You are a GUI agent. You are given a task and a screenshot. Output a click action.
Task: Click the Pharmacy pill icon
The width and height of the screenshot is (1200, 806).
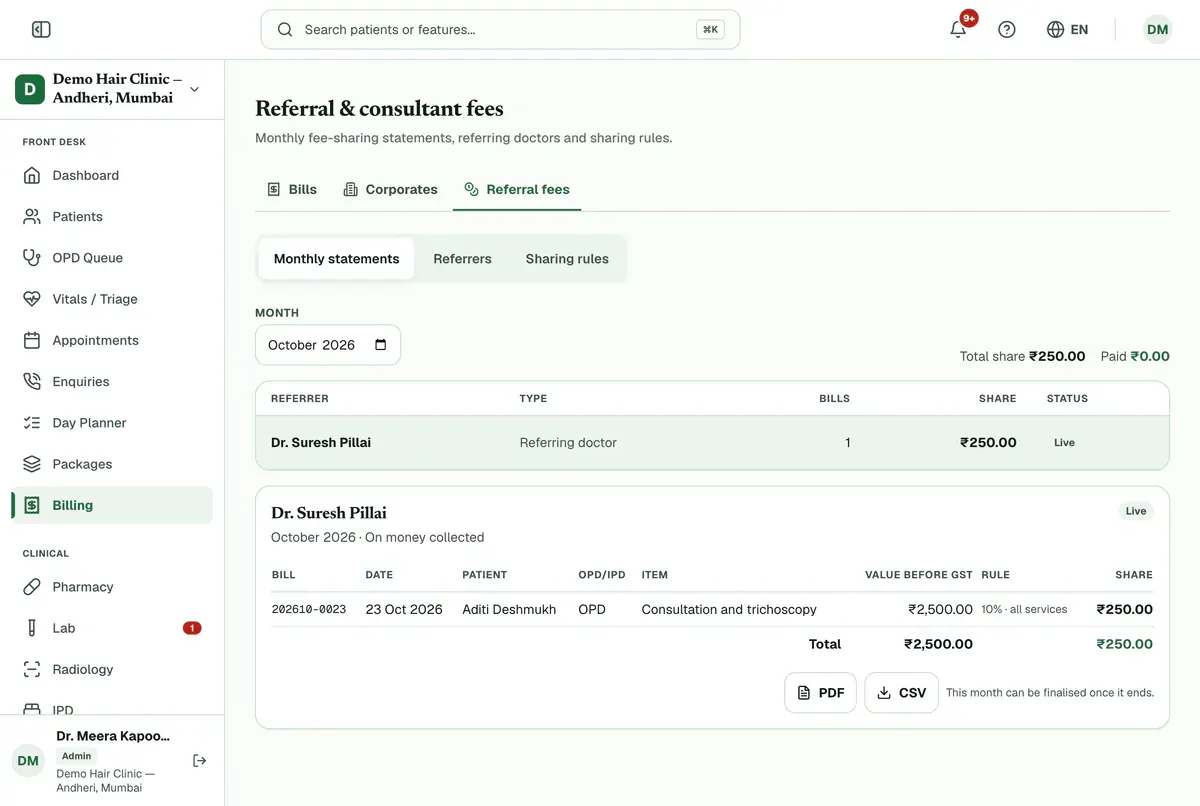(32, 587)
